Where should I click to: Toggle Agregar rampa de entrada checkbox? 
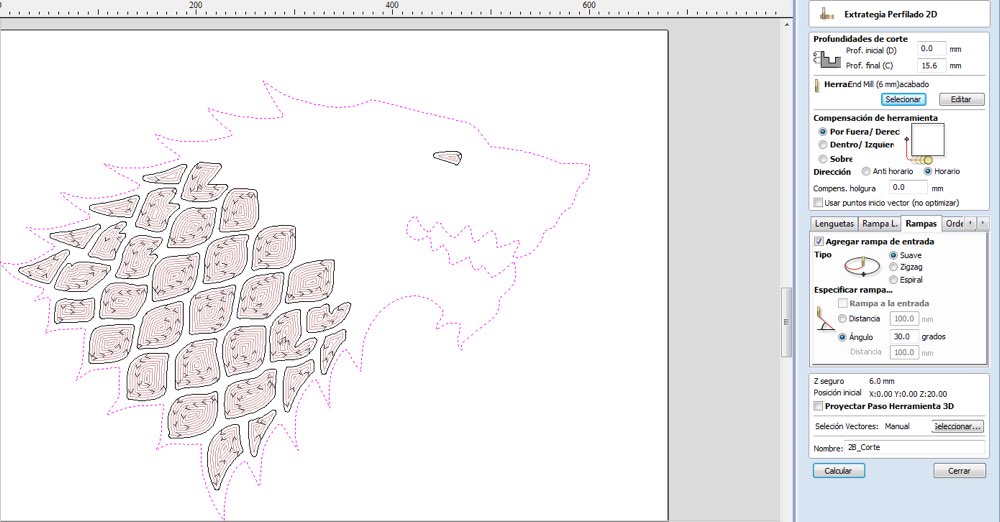(x=819, y=242)
